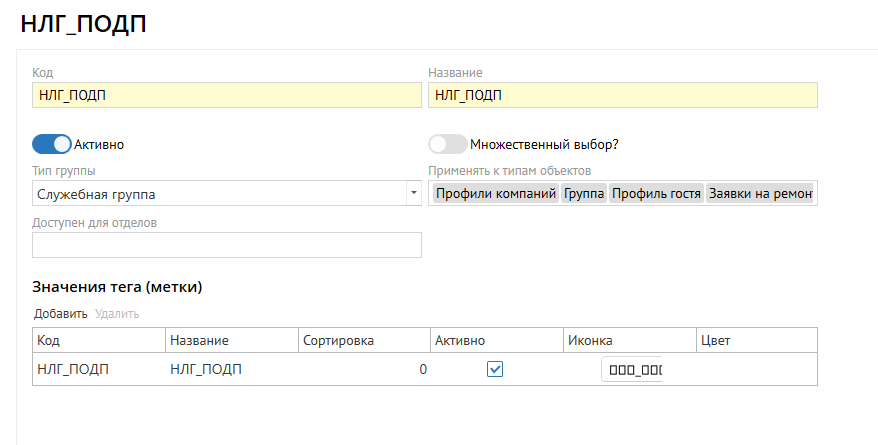Focus the Код input field
This screenshot has width=878, height=445.
(x=227, y=95)
